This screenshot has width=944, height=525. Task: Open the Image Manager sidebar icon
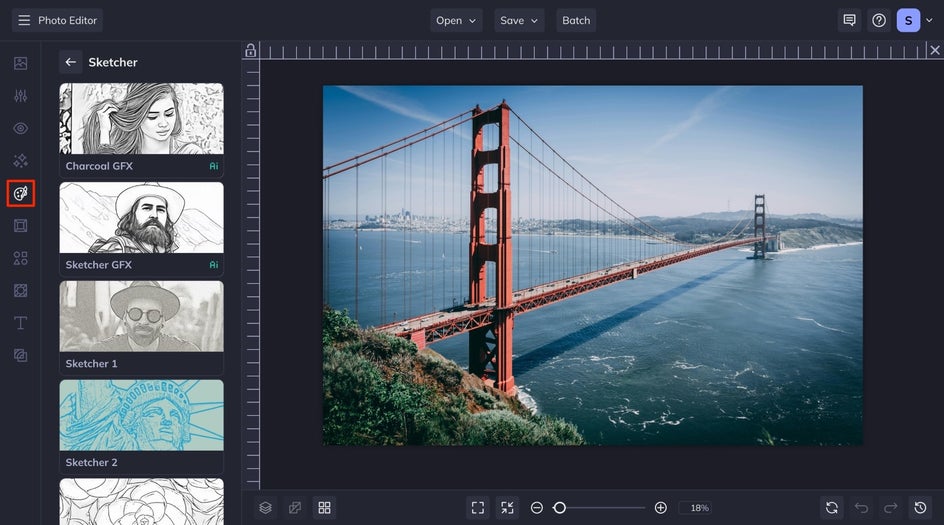(x=20, y=63)
